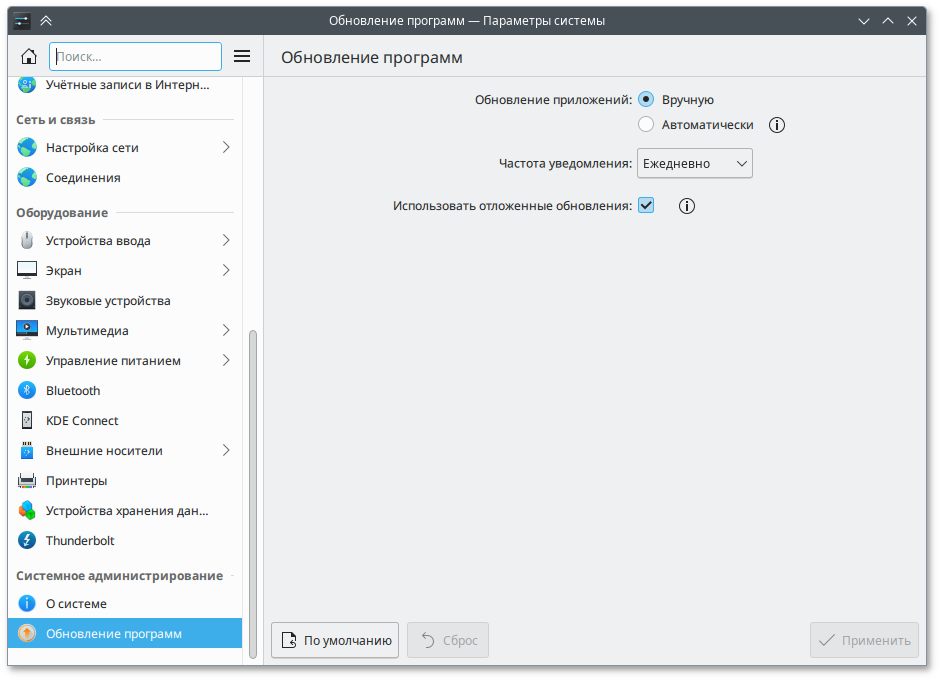Viewport: 940px width, 680px height.
Task: Click info icon beside deferred updates checkbox
Action: 686,206
